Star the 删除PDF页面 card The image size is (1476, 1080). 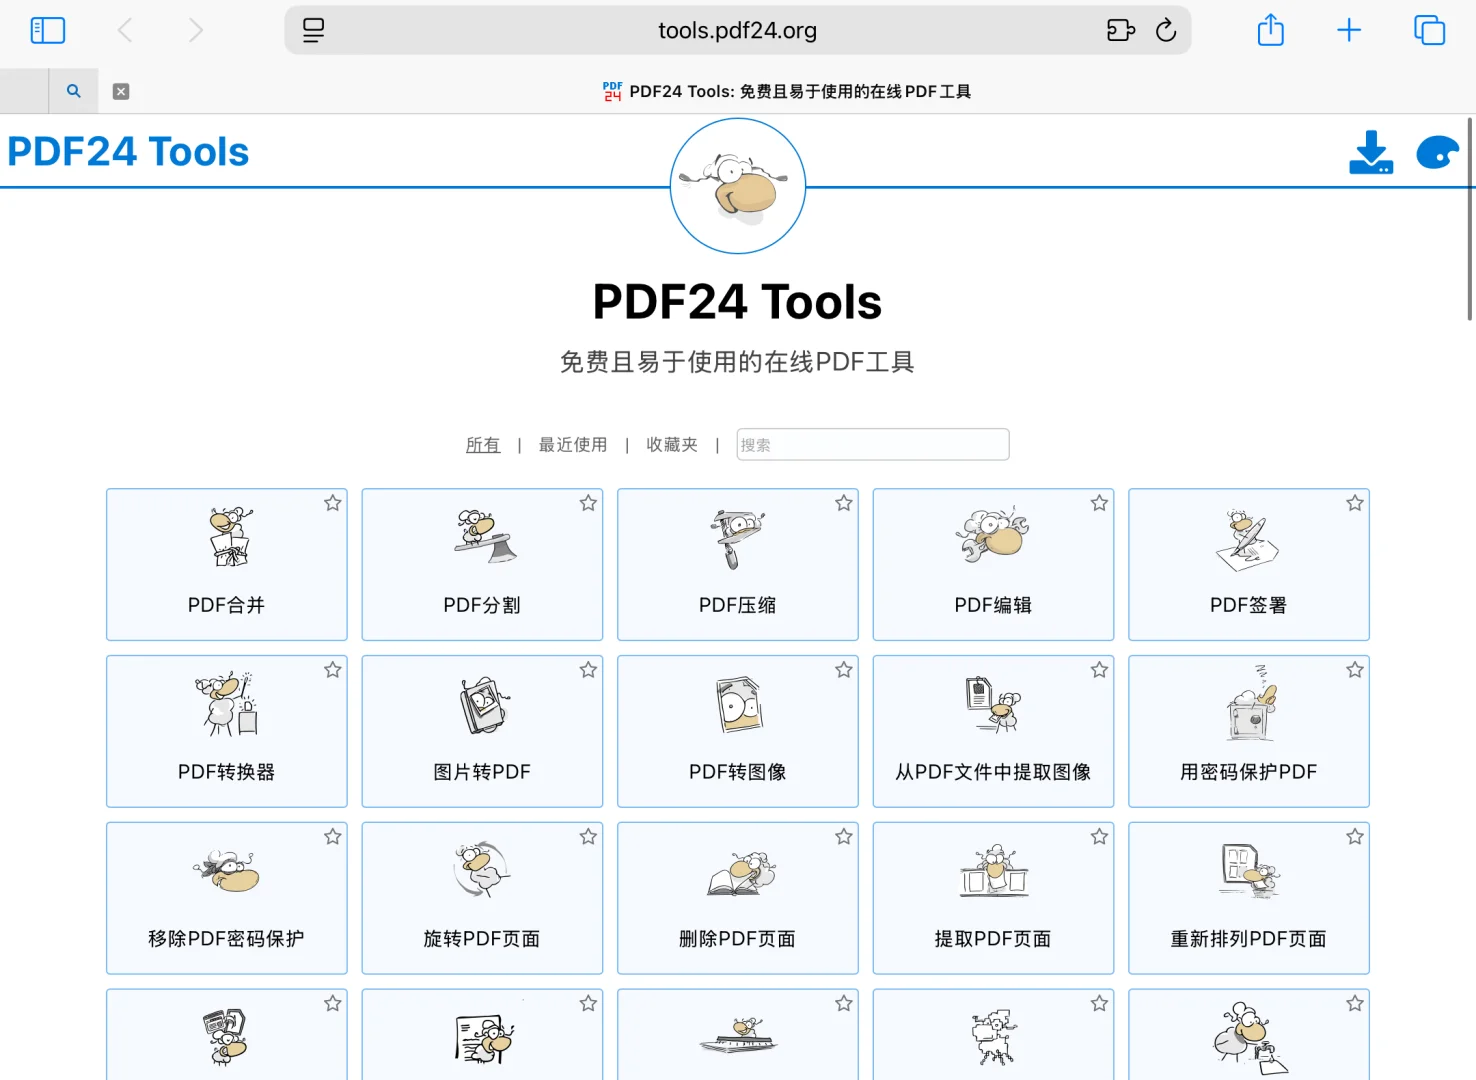844,837
